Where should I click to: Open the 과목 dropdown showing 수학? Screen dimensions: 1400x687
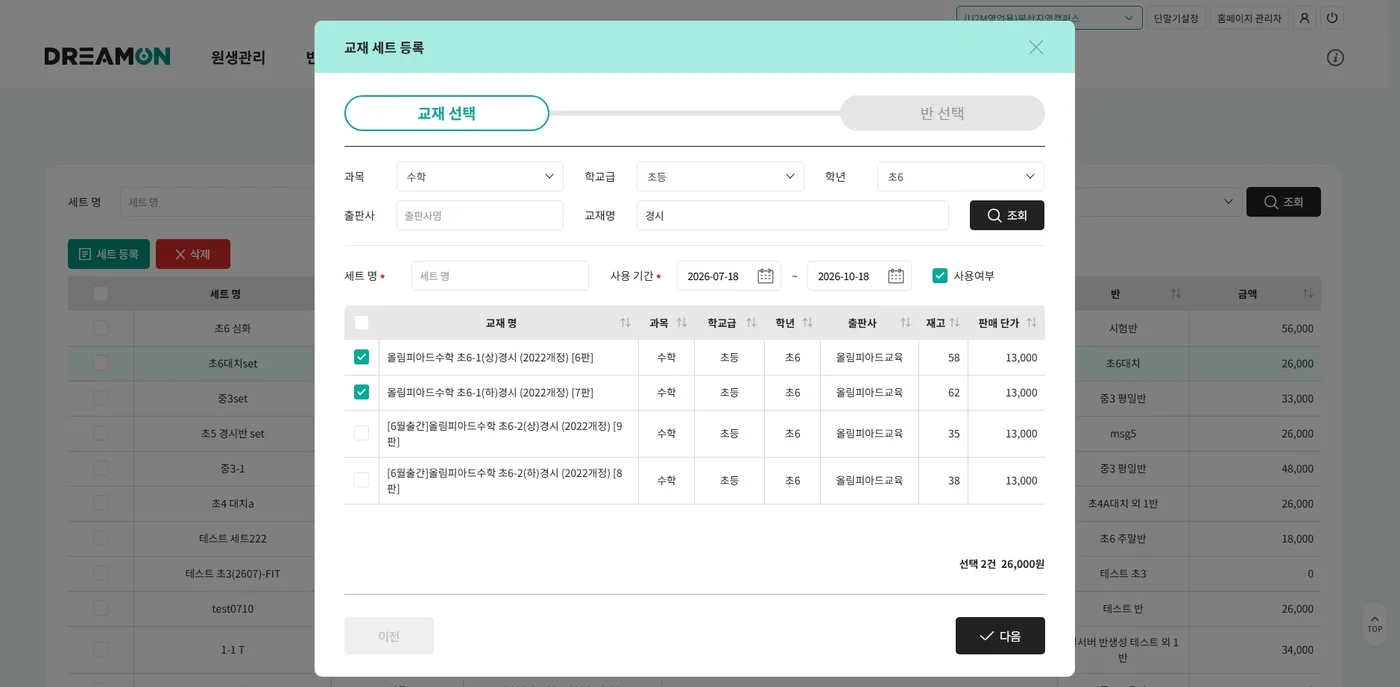pos(480,176)
